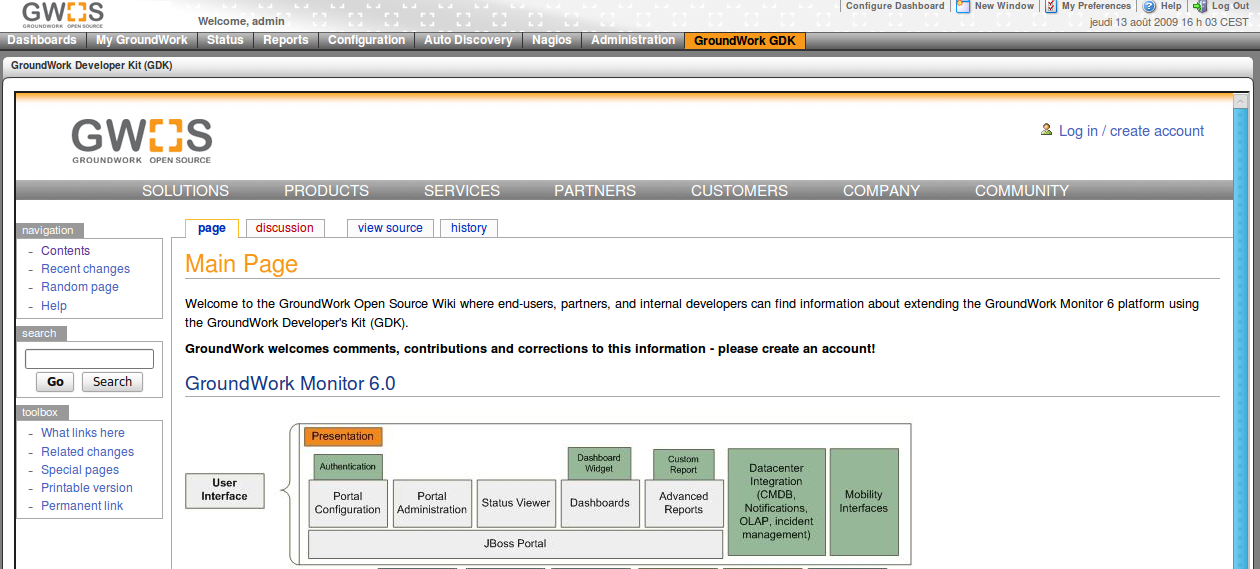The height and width of the screenshot is (569, 1260).
Task: Open the PRODUCTS menu in site navigation
Action: (x=326, y=190)
